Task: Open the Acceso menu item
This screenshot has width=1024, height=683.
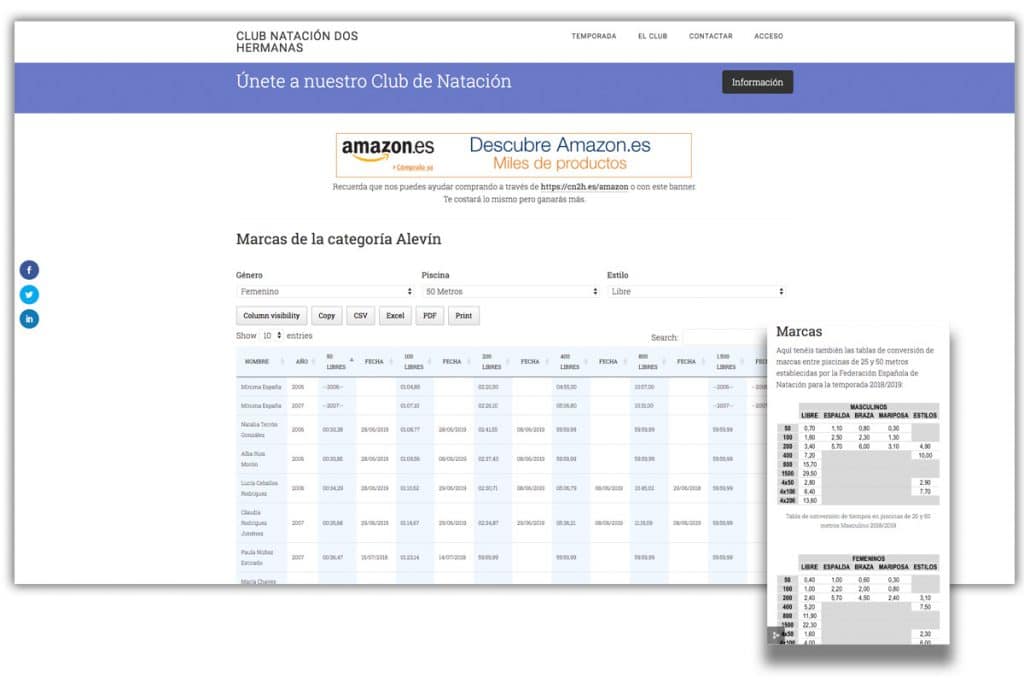Action: pos(769,36)
